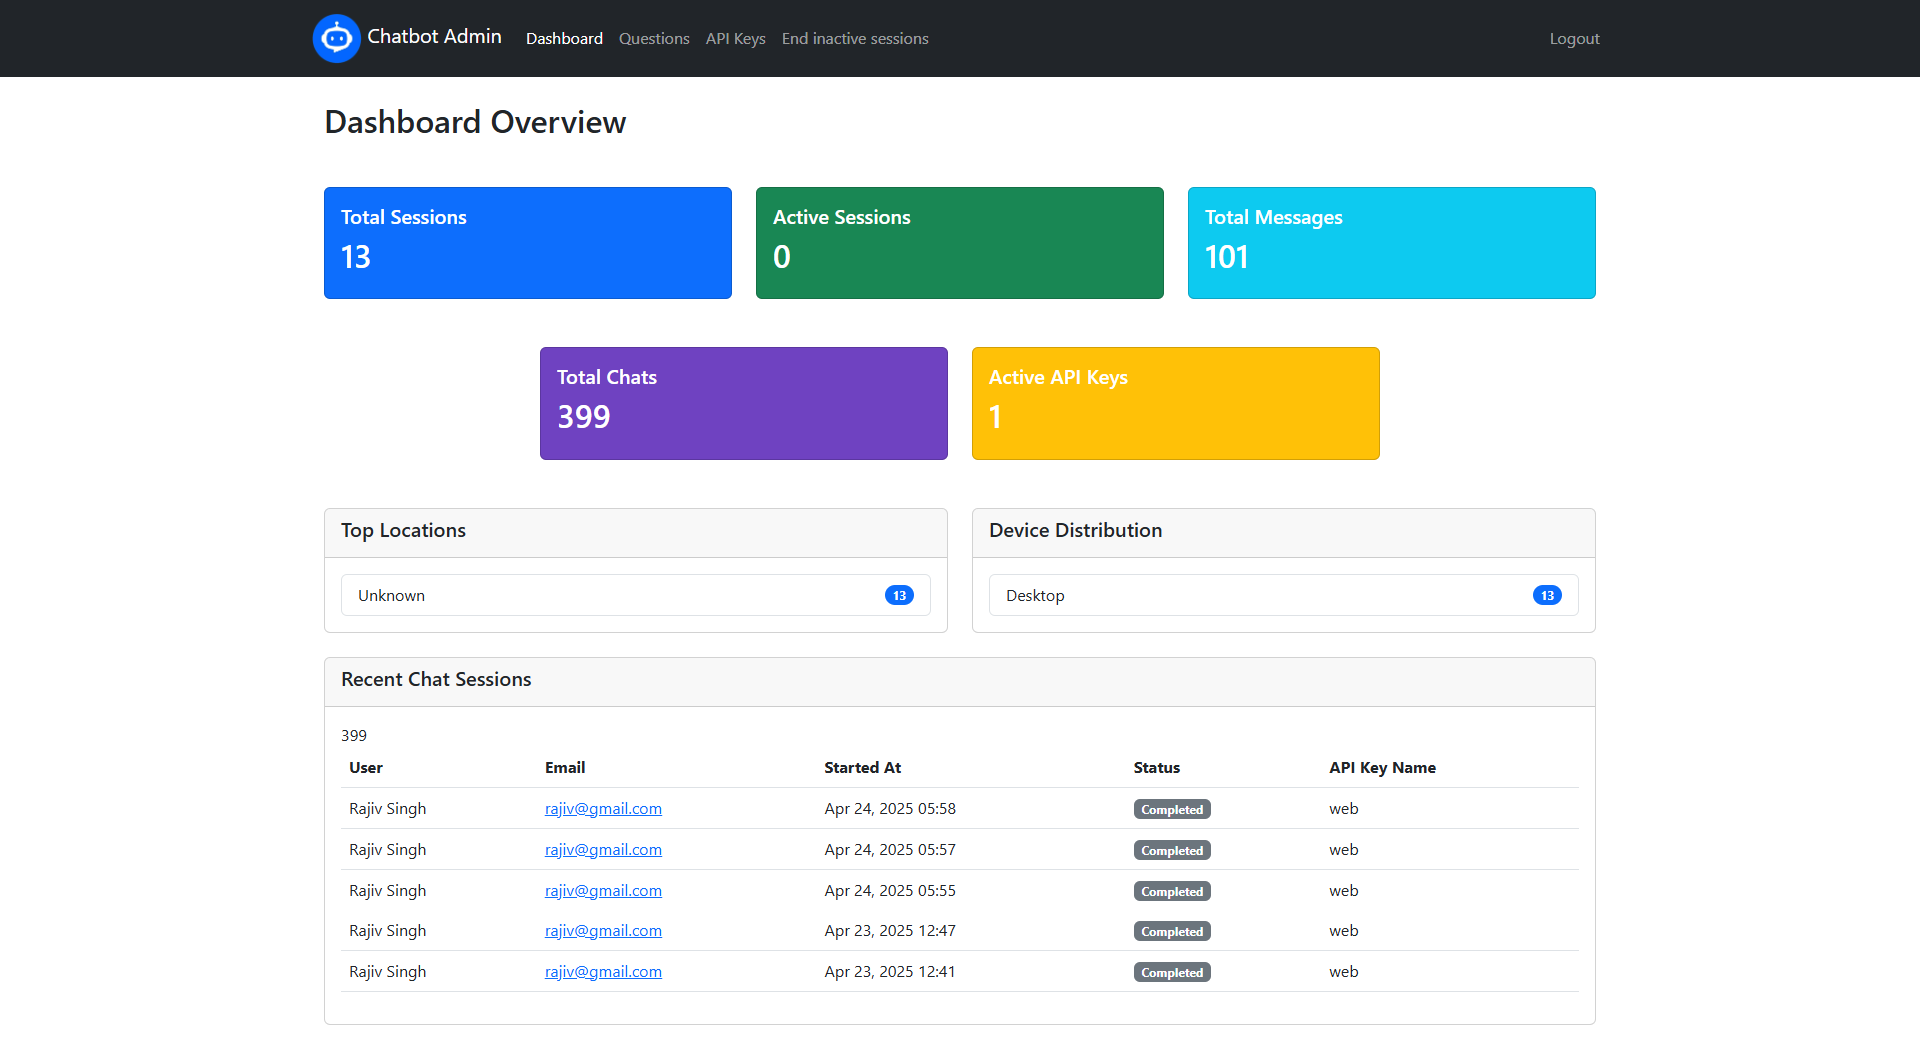Screen dimensions: 1920x1049
Task: Click Completed badge for Apr 24 05:58 session
Action: coord(1172,809)
